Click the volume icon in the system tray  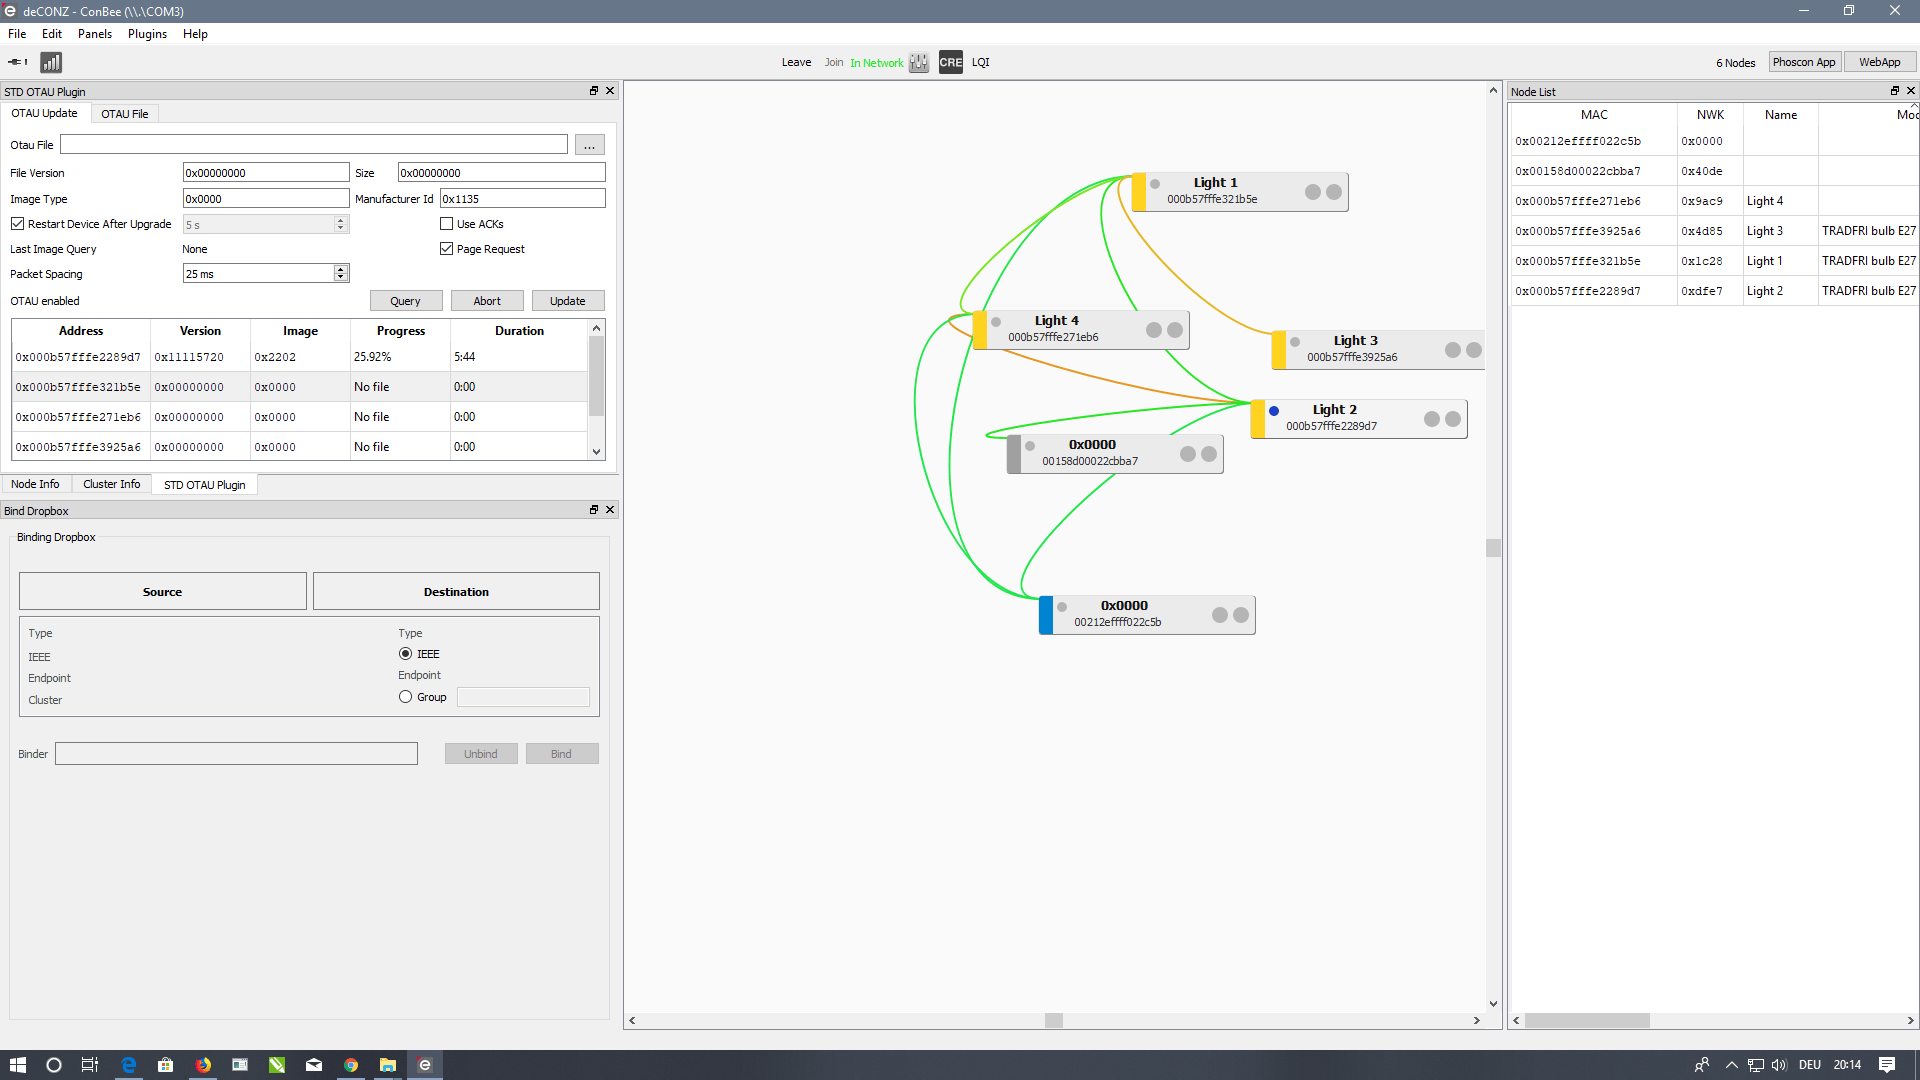(1779, 1065)
